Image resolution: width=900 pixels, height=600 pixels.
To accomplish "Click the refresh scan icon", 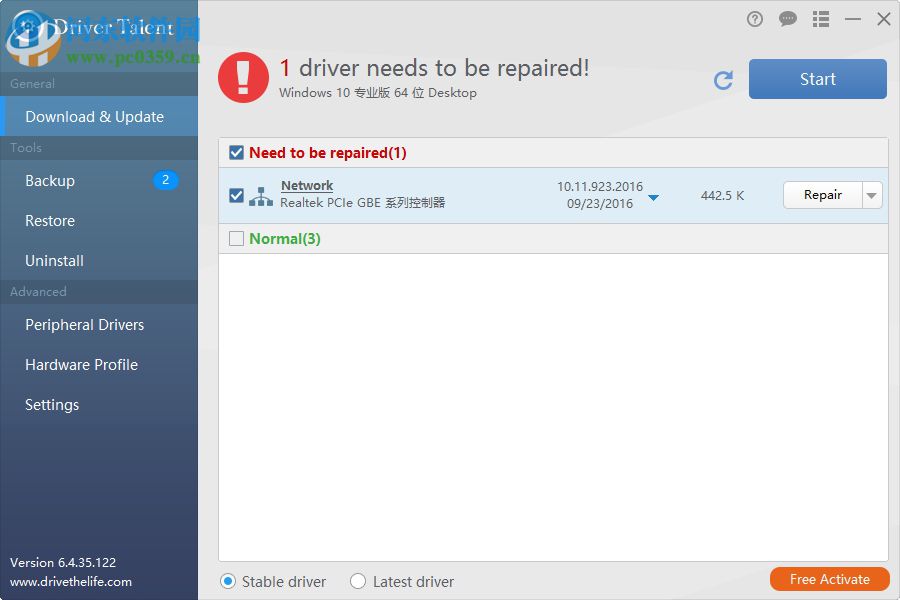I will pos(723,80).
